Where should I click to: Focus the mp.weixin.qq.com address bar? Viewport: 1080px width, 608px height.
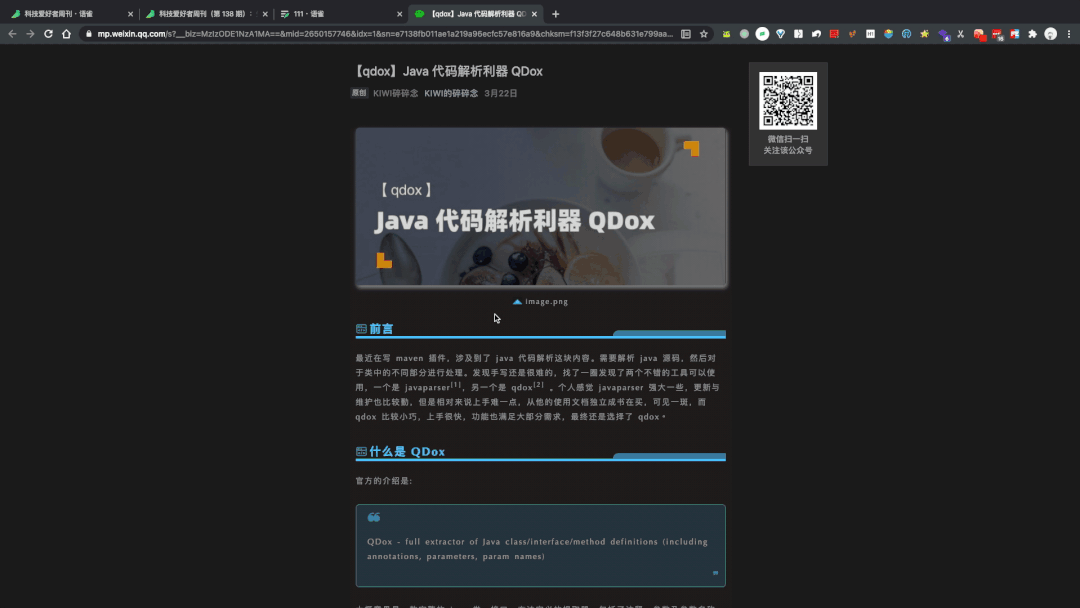pyautogui.click(x=385, y=34)
